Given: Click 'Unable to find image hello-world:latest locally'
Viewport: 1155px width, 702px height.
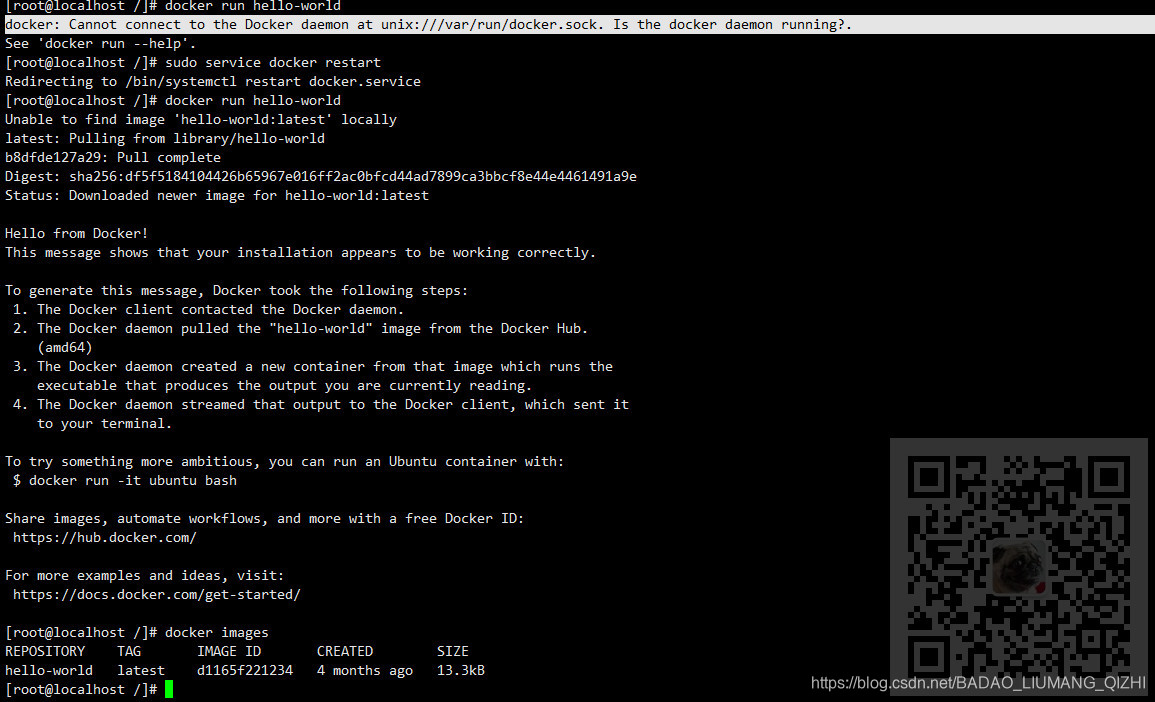Looking at the screenshot, I should pyautogui.click(x=200, y=119).
